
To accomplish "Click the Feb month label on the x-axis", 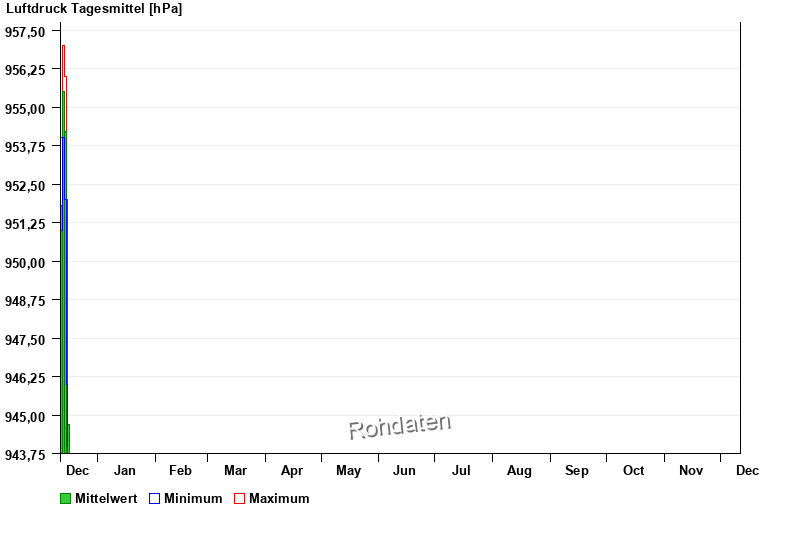I will click(180, 470).
